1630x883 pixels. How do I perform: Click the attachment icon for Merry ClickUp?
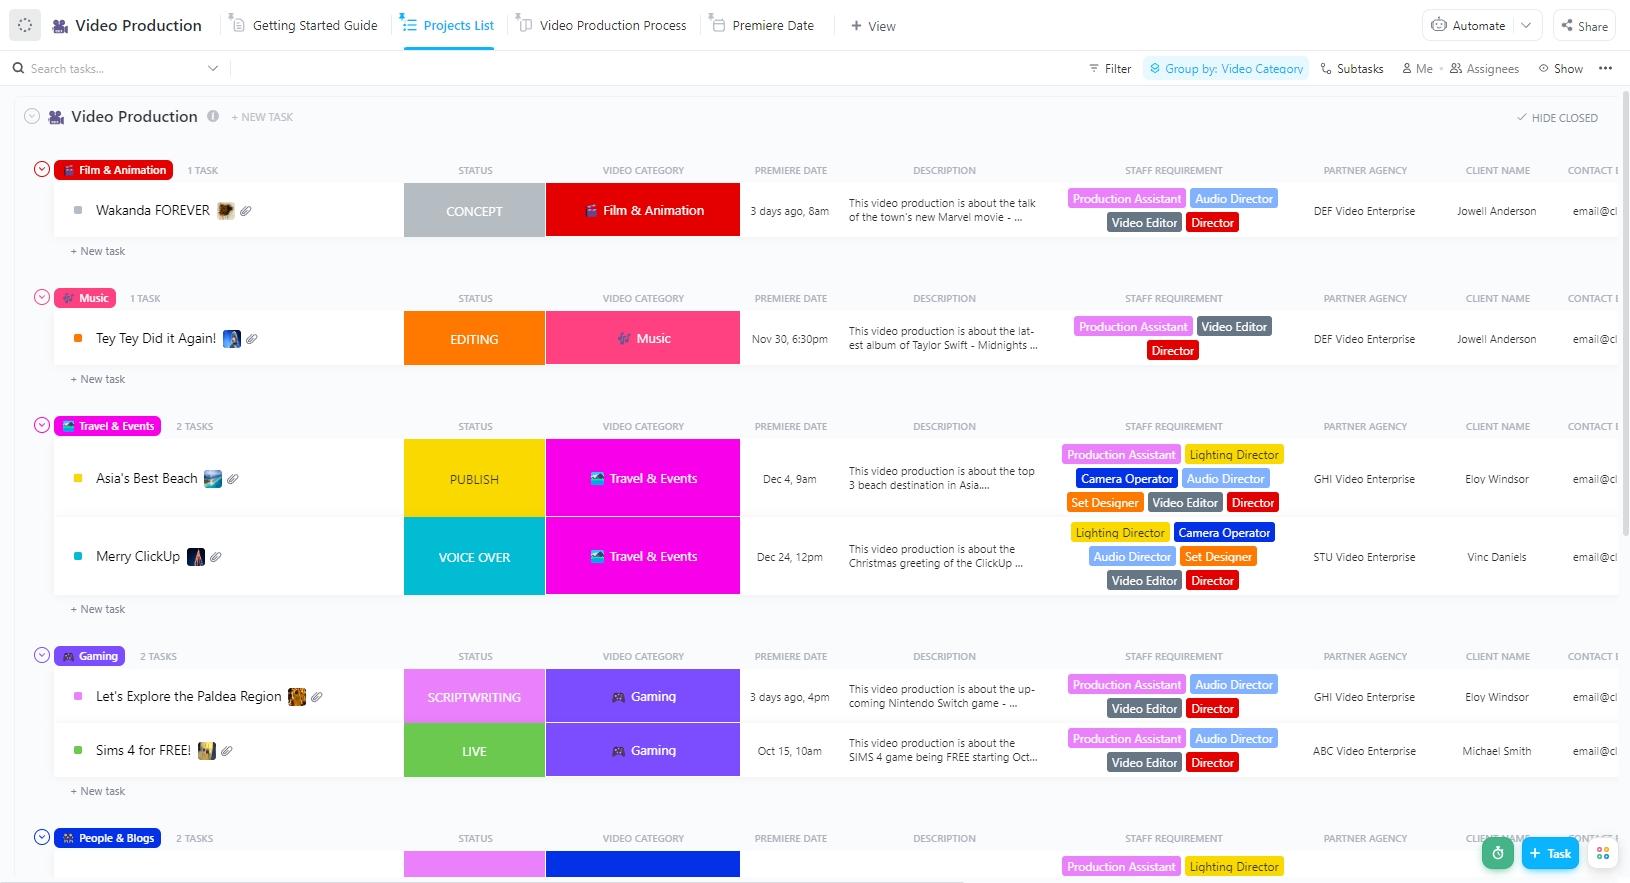click(216, 556)
